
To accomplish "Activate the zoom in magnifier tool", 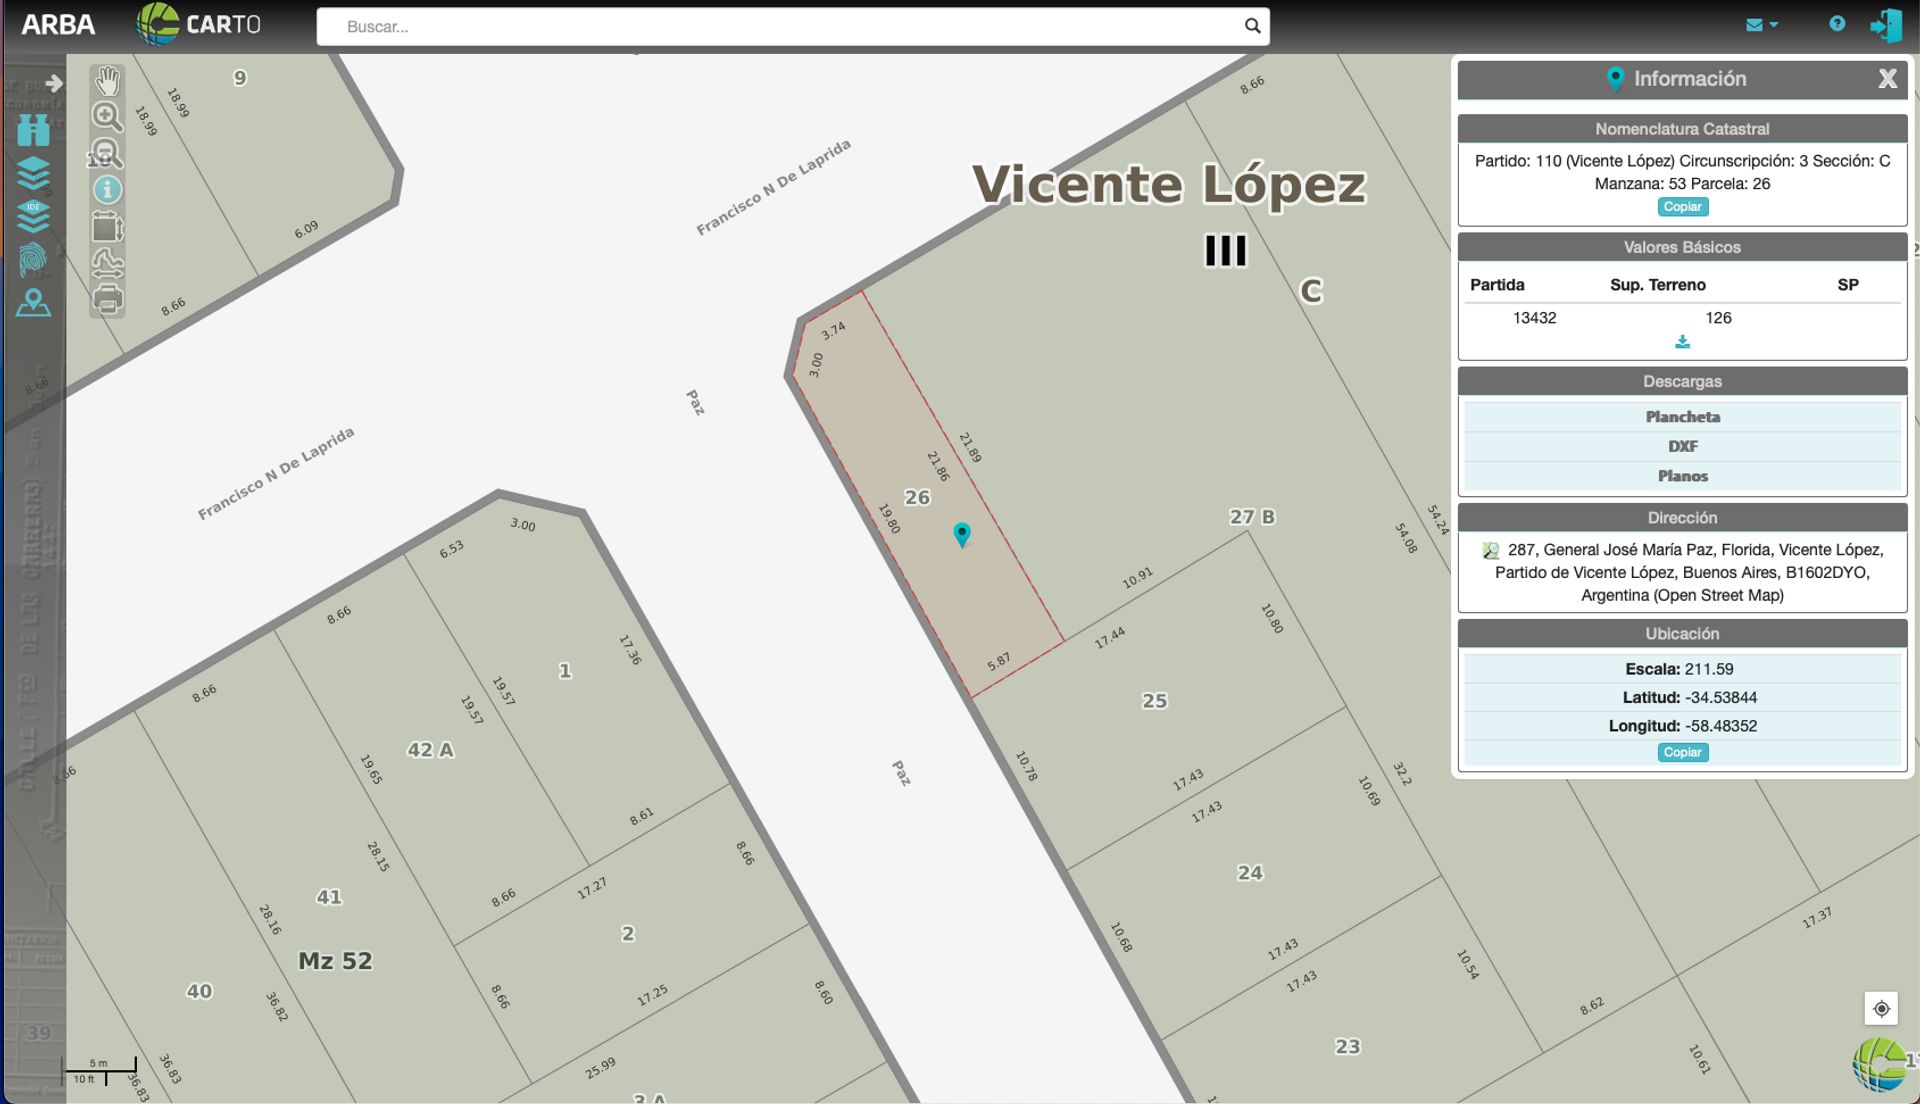I will pos(107,116).
